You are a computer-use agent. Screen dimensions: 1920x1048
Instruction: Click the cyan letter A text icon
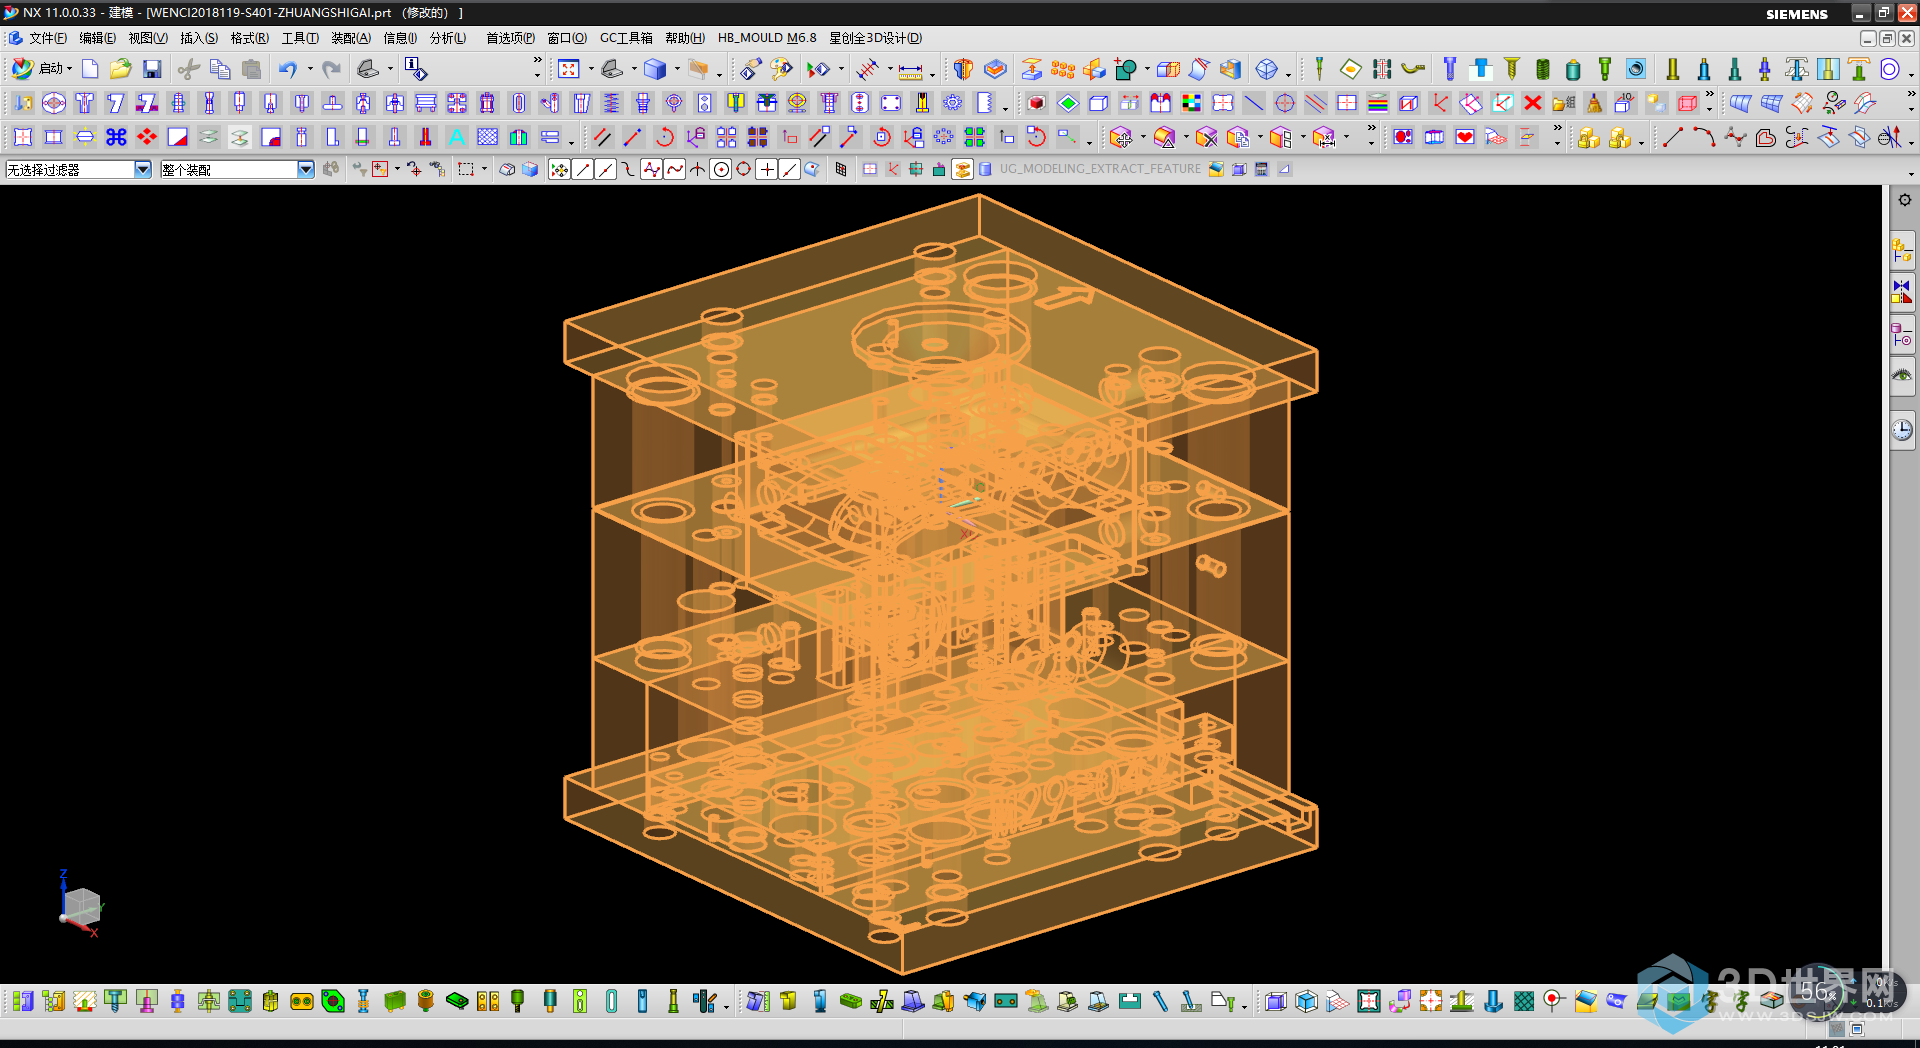[x=457, y=137]
